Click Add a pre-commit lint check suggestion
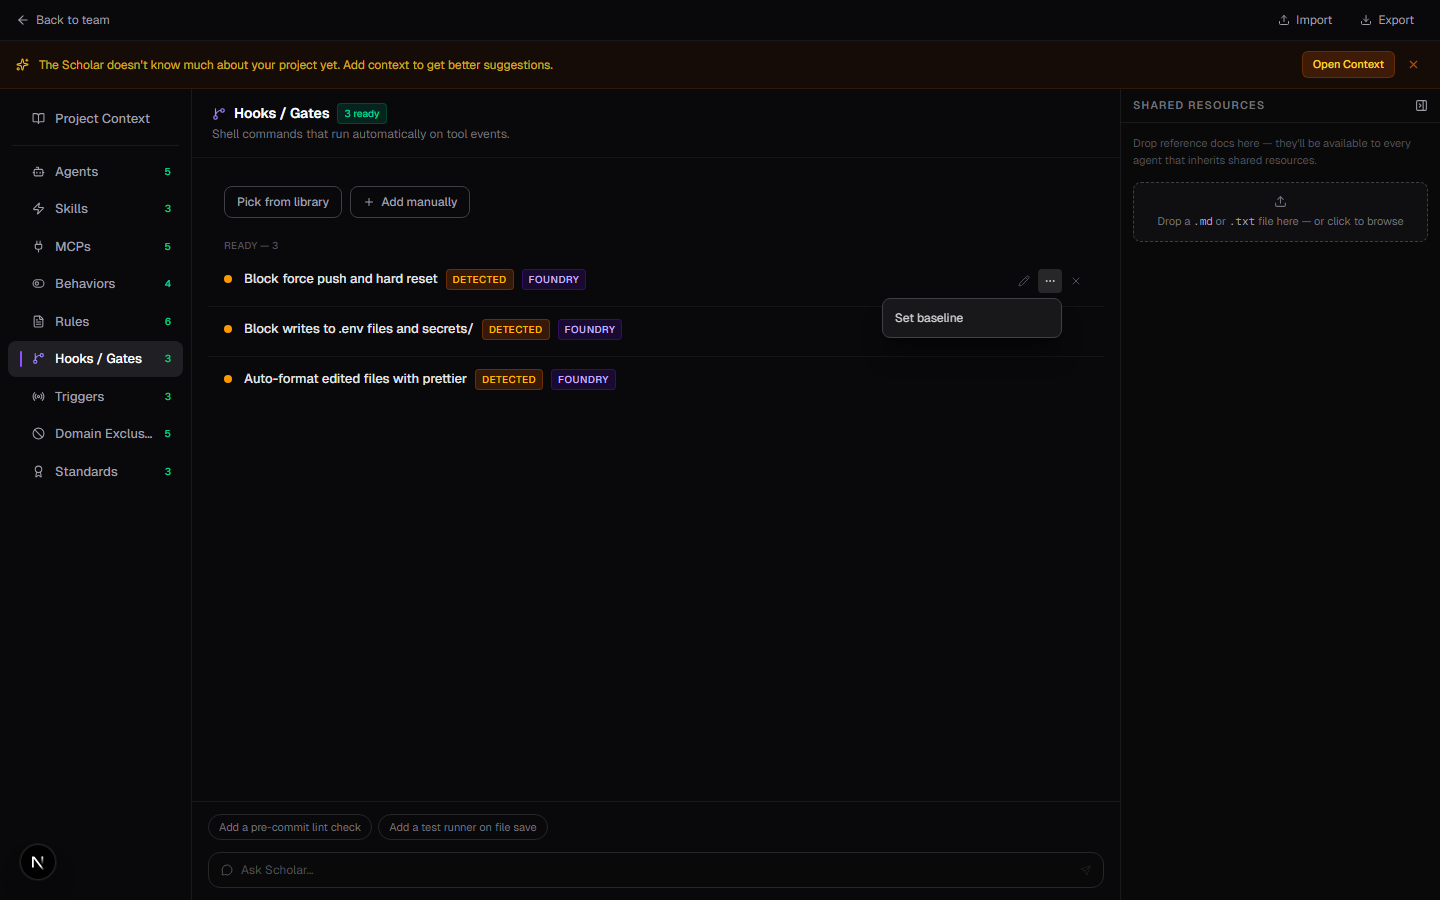Image resolution: width=1440 pixels, height=900 pixels. tap(290, 828)
